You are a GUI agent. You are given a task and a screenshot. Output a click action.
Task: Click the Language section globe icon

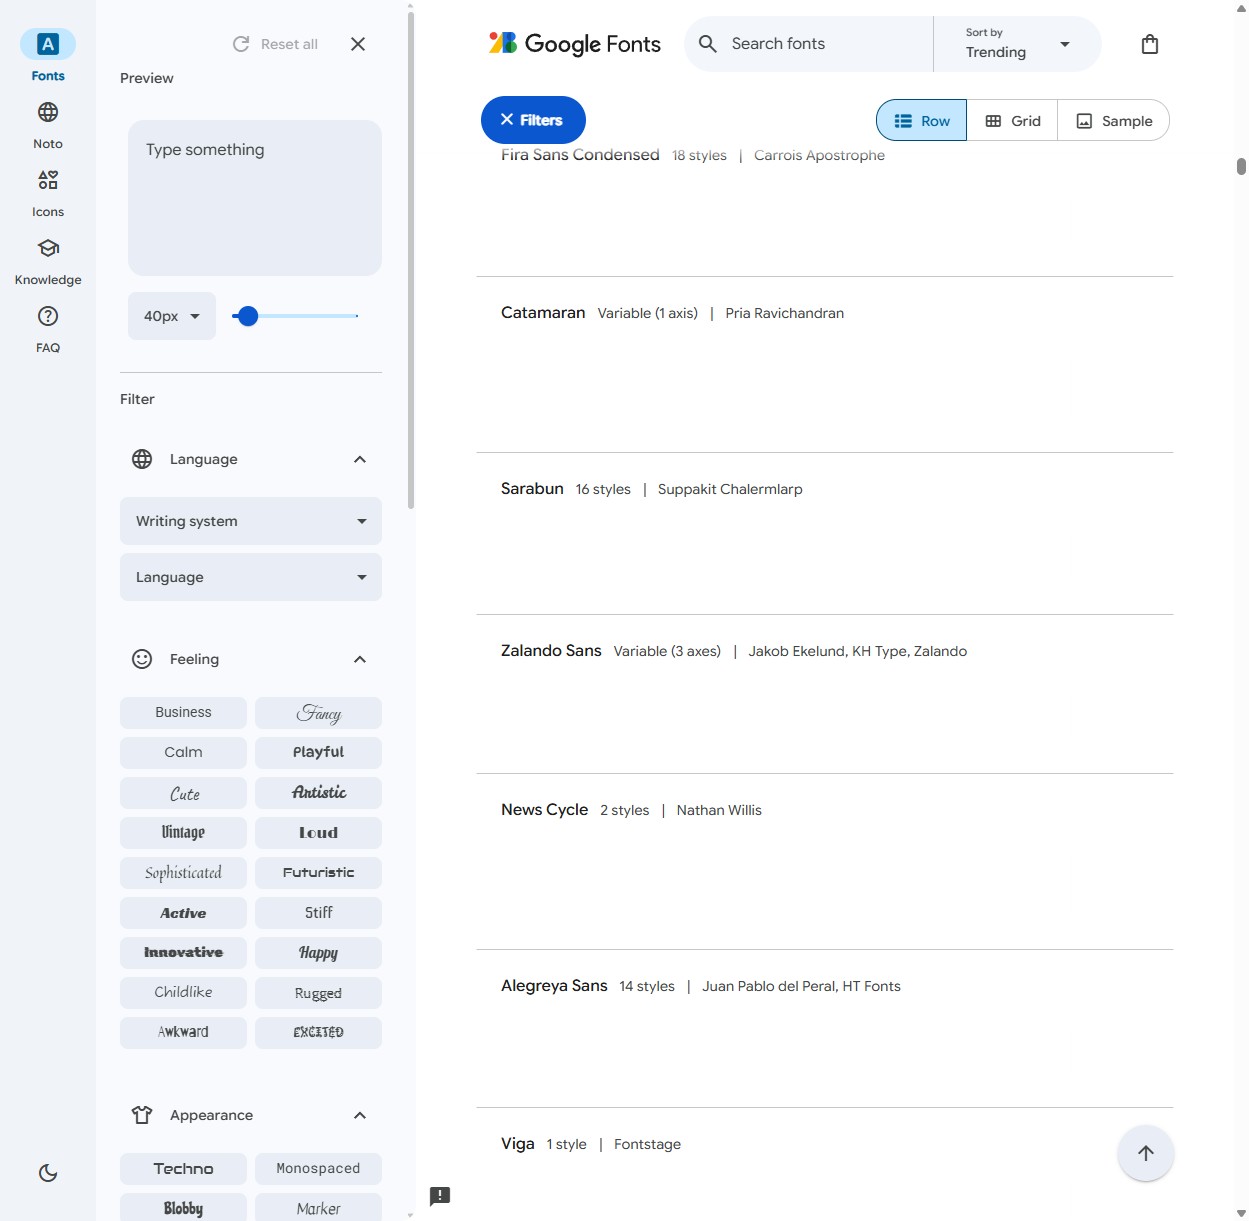[x=142, y=459]
